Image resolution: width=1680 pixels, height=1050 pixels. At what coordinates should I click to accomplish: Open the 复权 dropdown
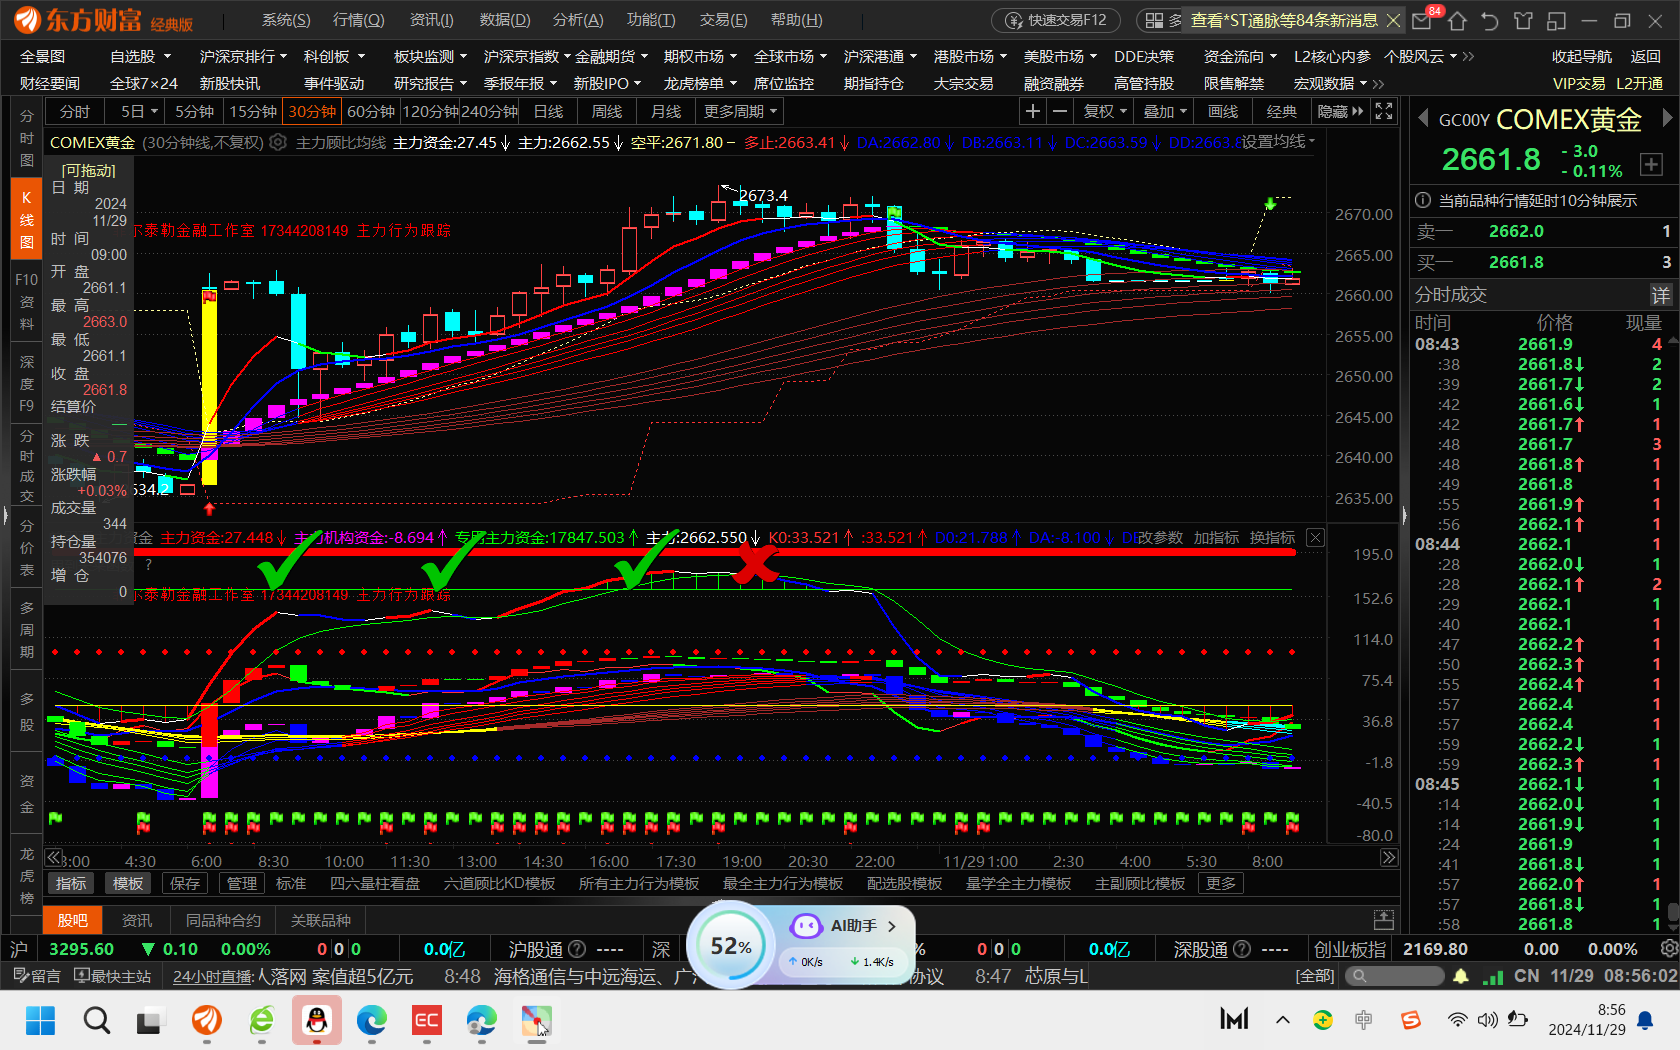(x=1105, y=112)
